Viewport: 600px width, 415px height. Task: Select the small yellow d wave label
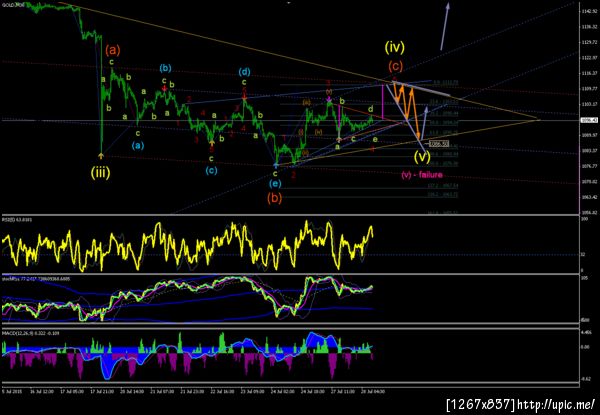coord(370,109)
